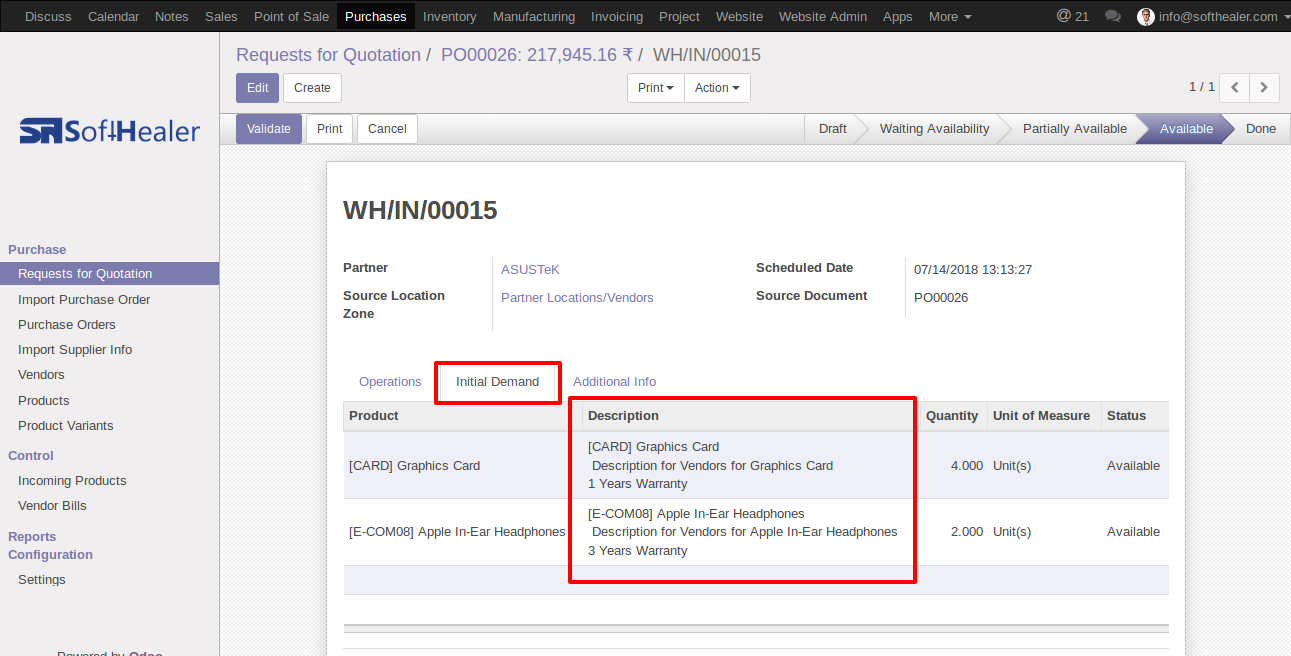Open Settings in sidebar
The image size is (1291, 656).
tap(42, 580)
